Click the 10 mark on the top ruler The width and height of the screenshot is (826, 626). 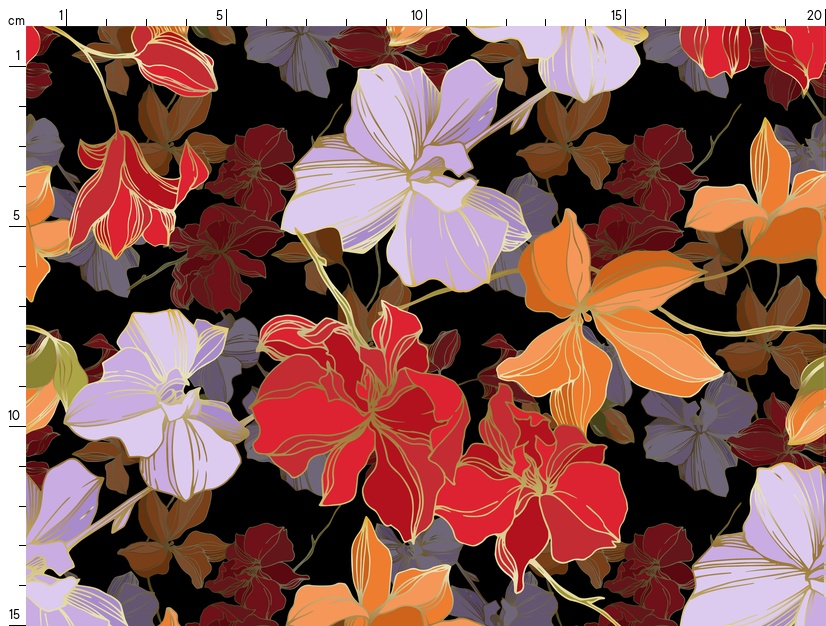click(417, 15)
